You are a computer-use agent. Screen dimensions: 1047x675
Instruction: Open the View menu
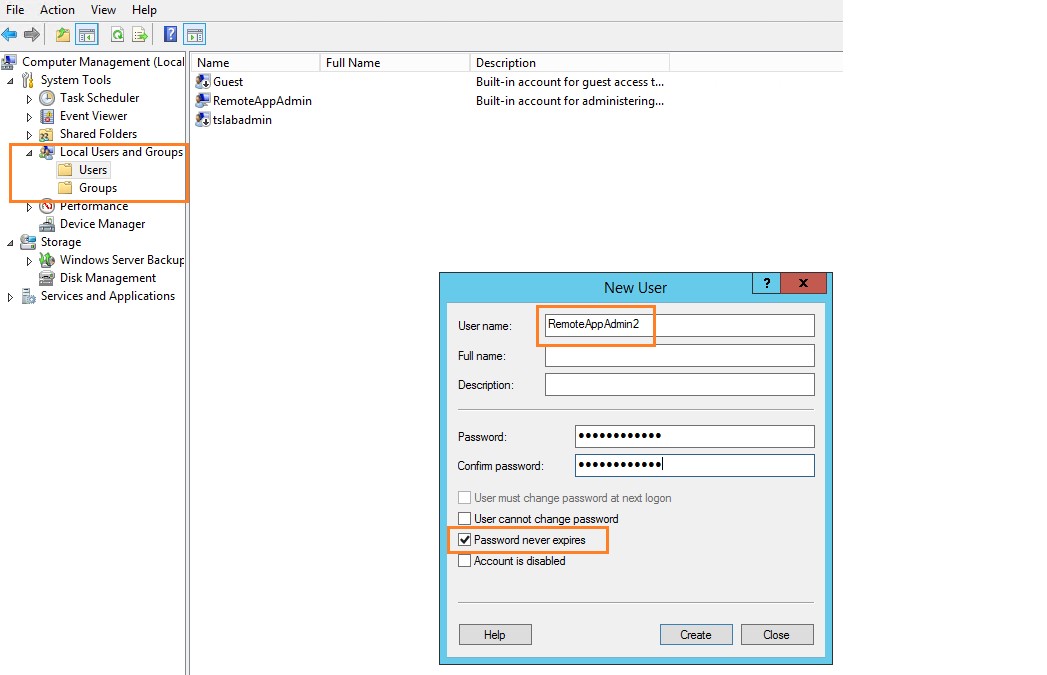(x=103, y=9)
